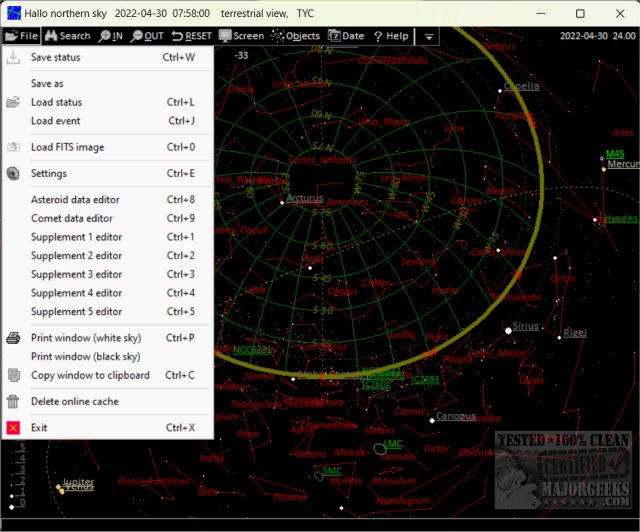Image resolution: width=640 pixels, height=532 pixels.
Task: Click the Sirius star label on map
Action: click(526, 327)
